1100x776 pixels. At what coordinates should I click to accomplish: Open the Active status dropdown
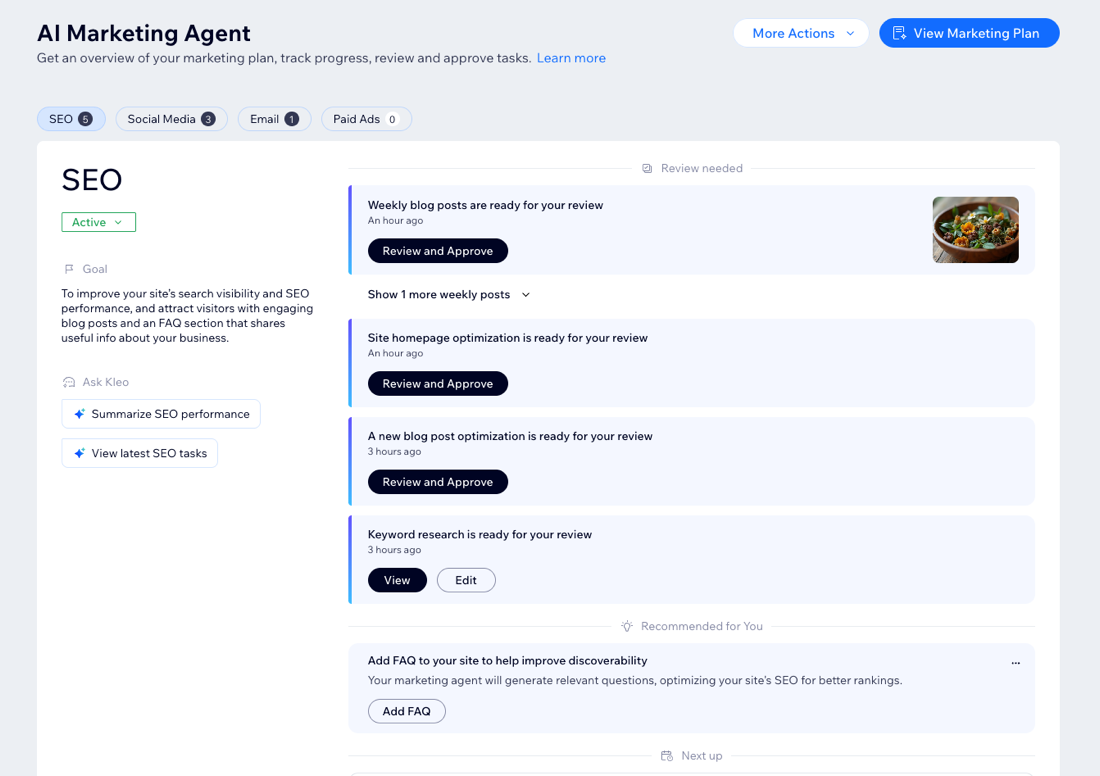coord(98,221)
